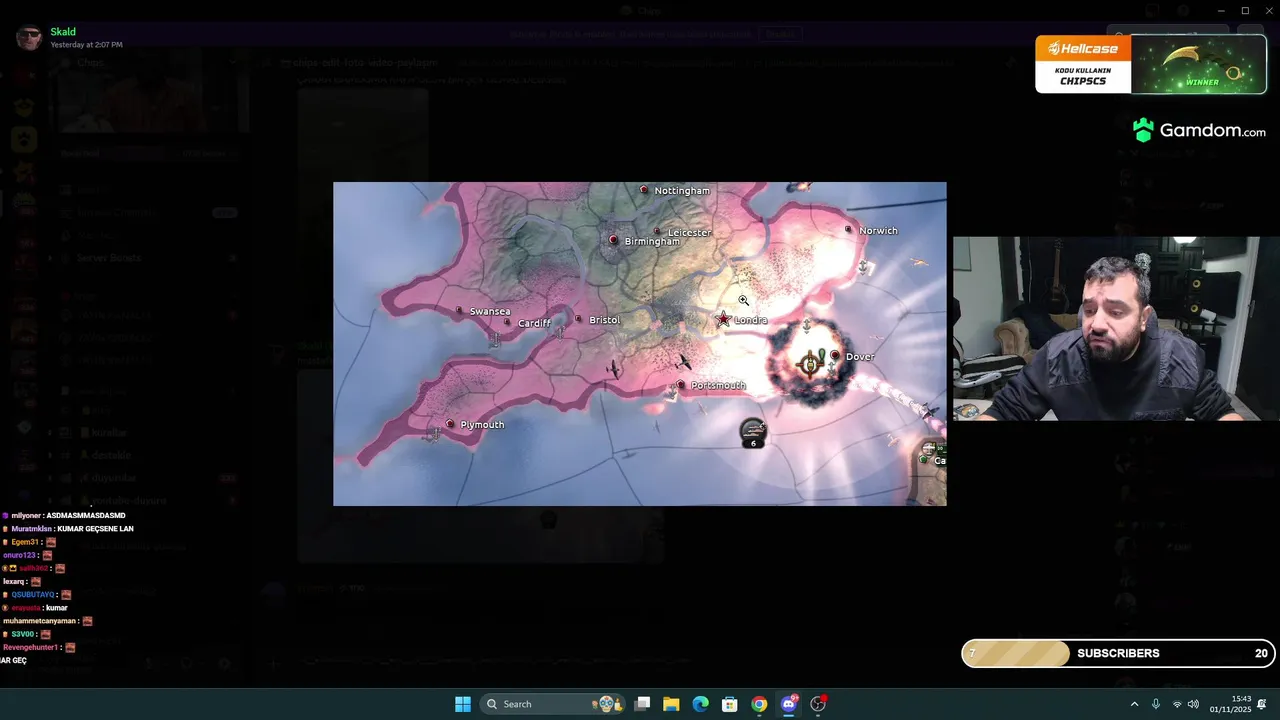Open the OBS icon on the taskbar

click(x=818, y=704)
